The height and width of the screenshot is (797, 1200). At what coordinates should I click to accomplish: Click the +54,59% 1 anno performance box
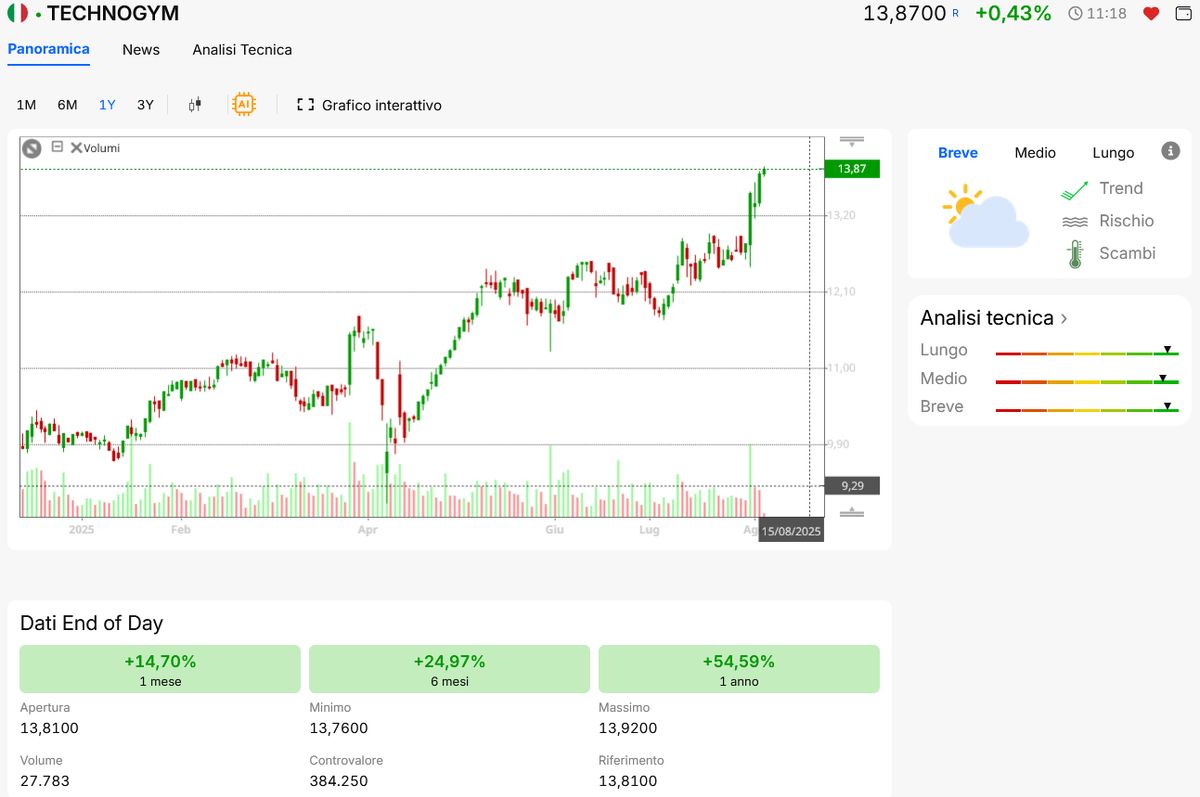pos(739,669)
